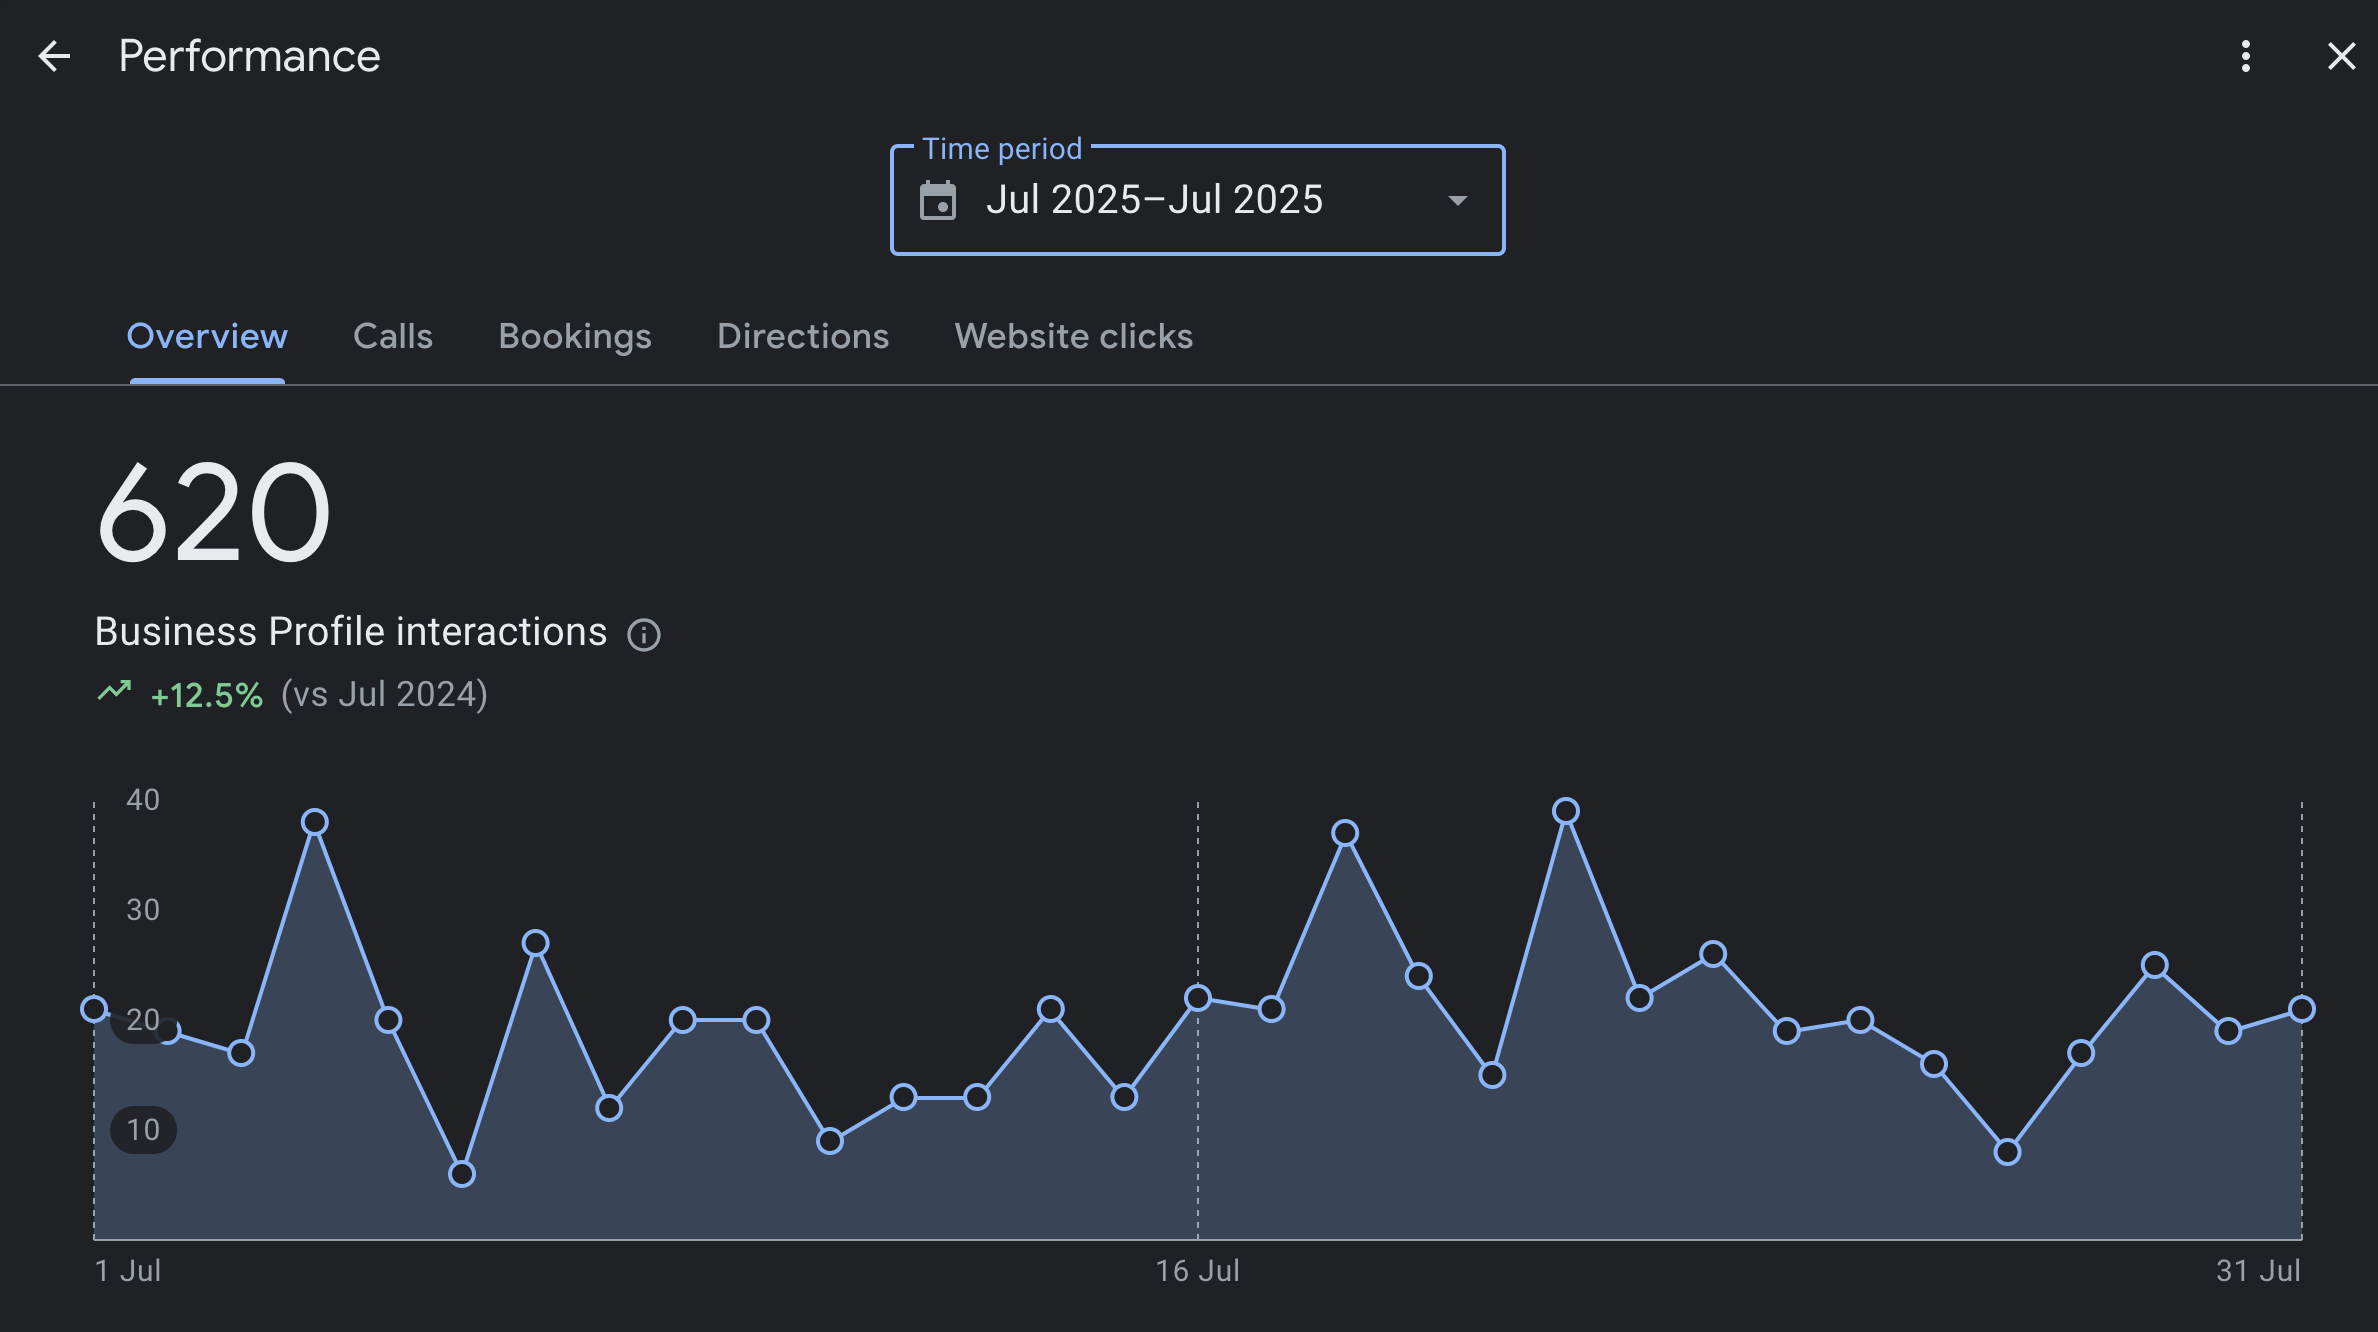
Task: Open the Website clicks tab
Action: (x=1073, y=336)
